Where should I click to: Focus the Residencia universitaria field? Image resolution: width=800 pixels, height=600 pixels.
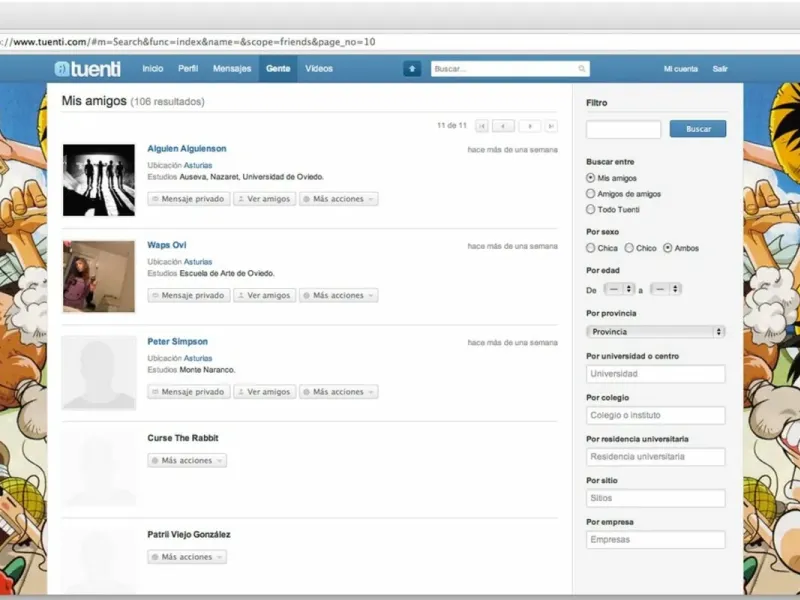point(656,457)
